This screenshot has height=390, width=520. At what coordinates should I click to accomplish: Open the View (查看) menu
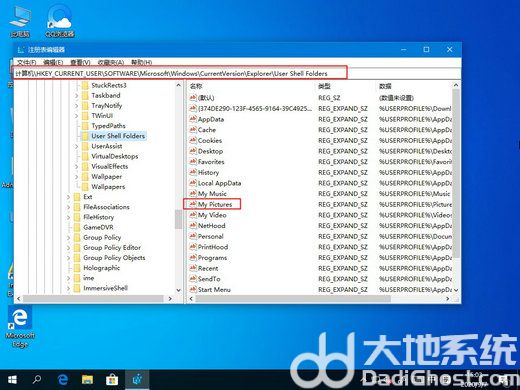pos(80,62)
